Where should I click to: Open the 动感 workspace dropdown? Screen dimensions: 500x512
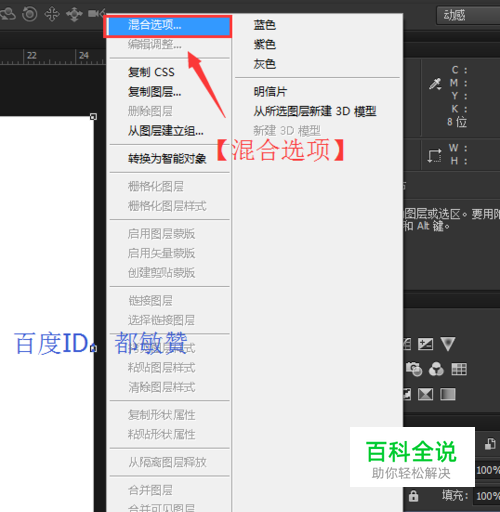tap(468, 15)
